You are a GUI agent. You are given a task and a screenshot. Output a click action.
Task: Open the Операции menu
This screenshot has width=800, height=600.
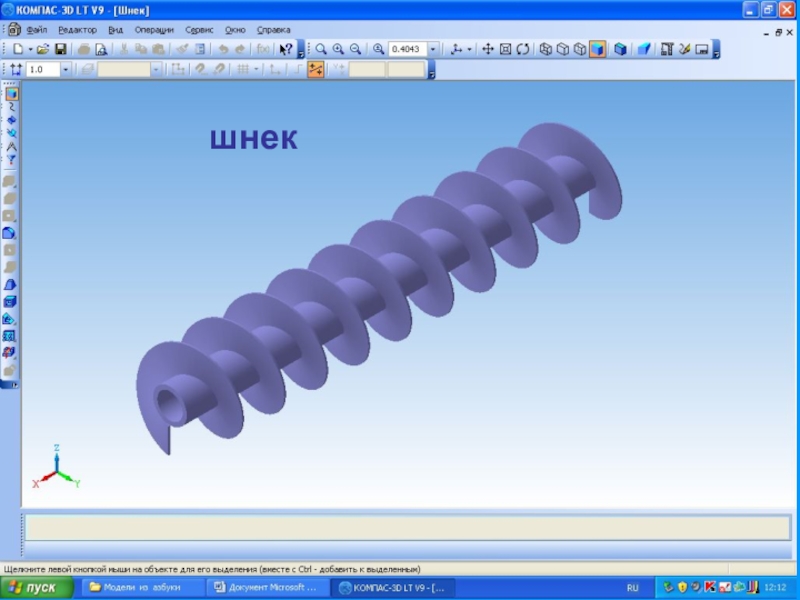pyautogui.click(x=154, y=30)
